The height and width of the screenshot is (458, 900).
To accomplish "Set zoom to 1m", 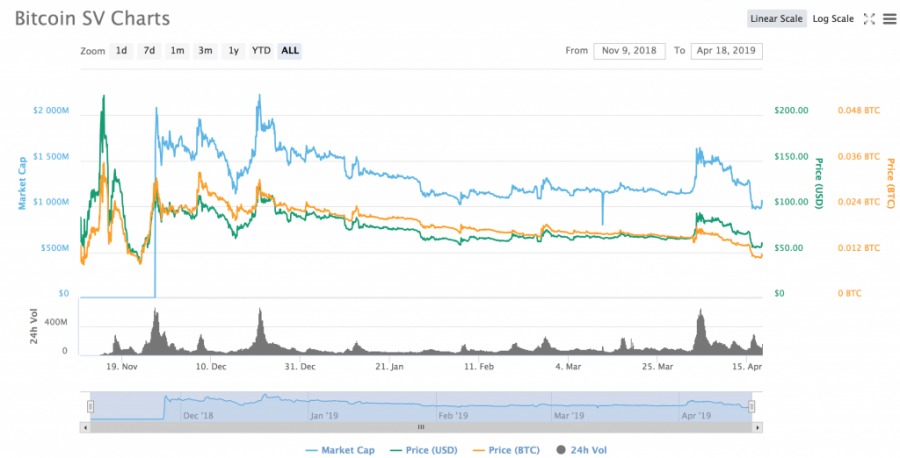I will coord(177,51).
